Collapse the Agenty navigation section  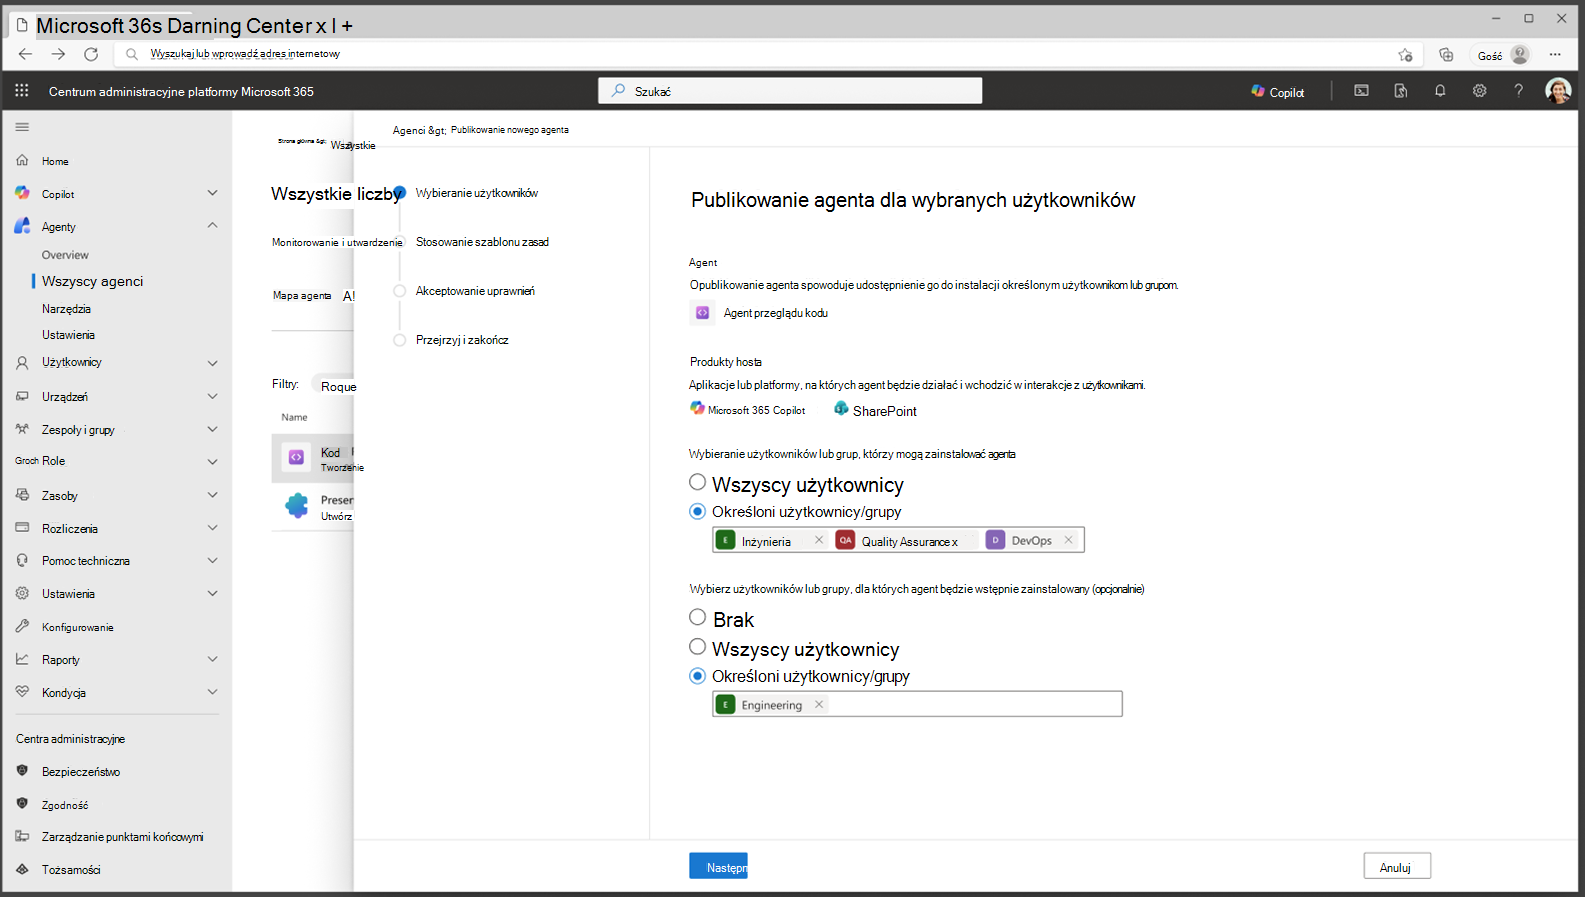212,226
